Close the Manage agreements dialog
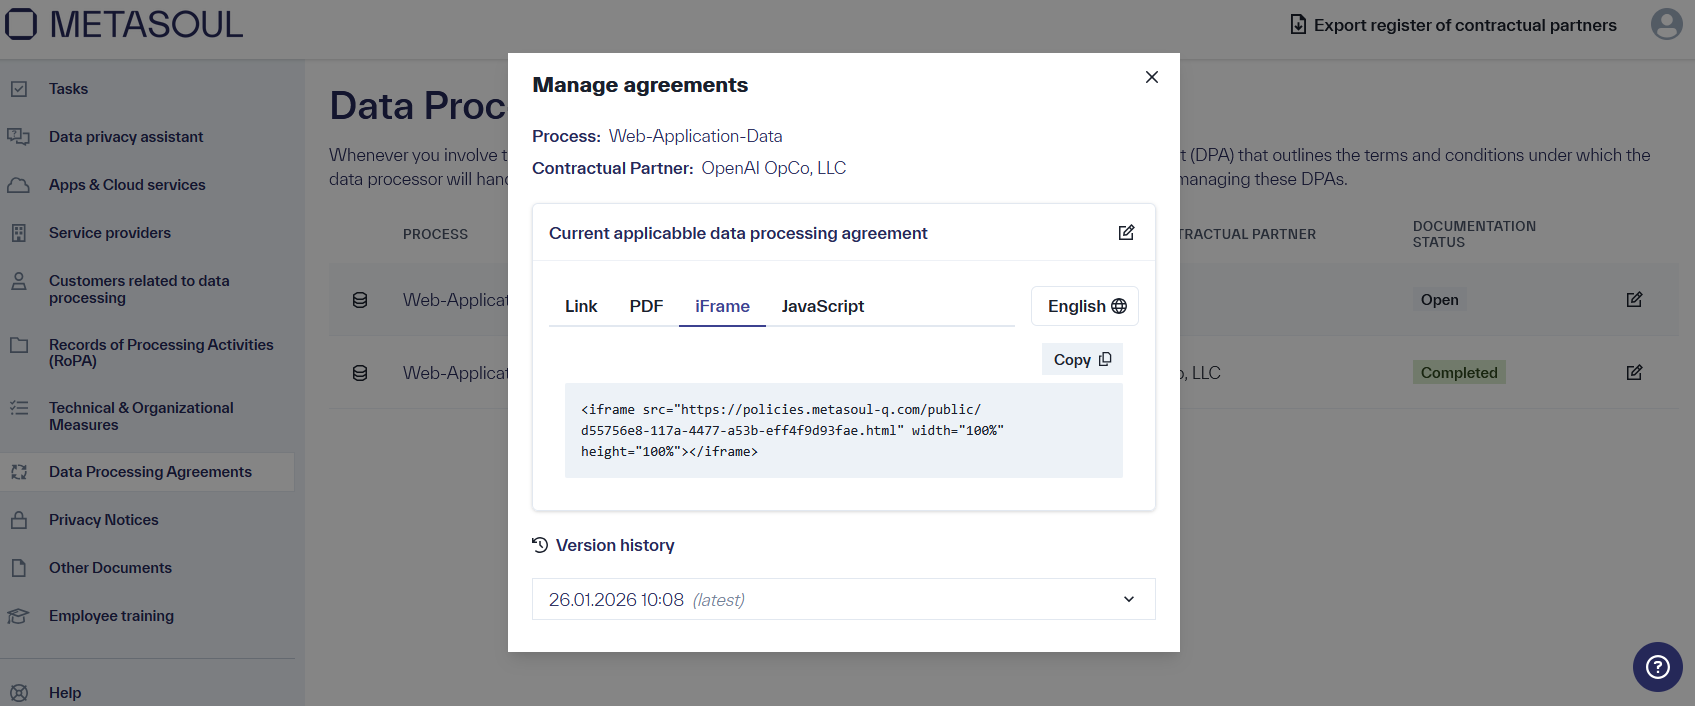This screenshot has width=1695, height=706. 1152,77
